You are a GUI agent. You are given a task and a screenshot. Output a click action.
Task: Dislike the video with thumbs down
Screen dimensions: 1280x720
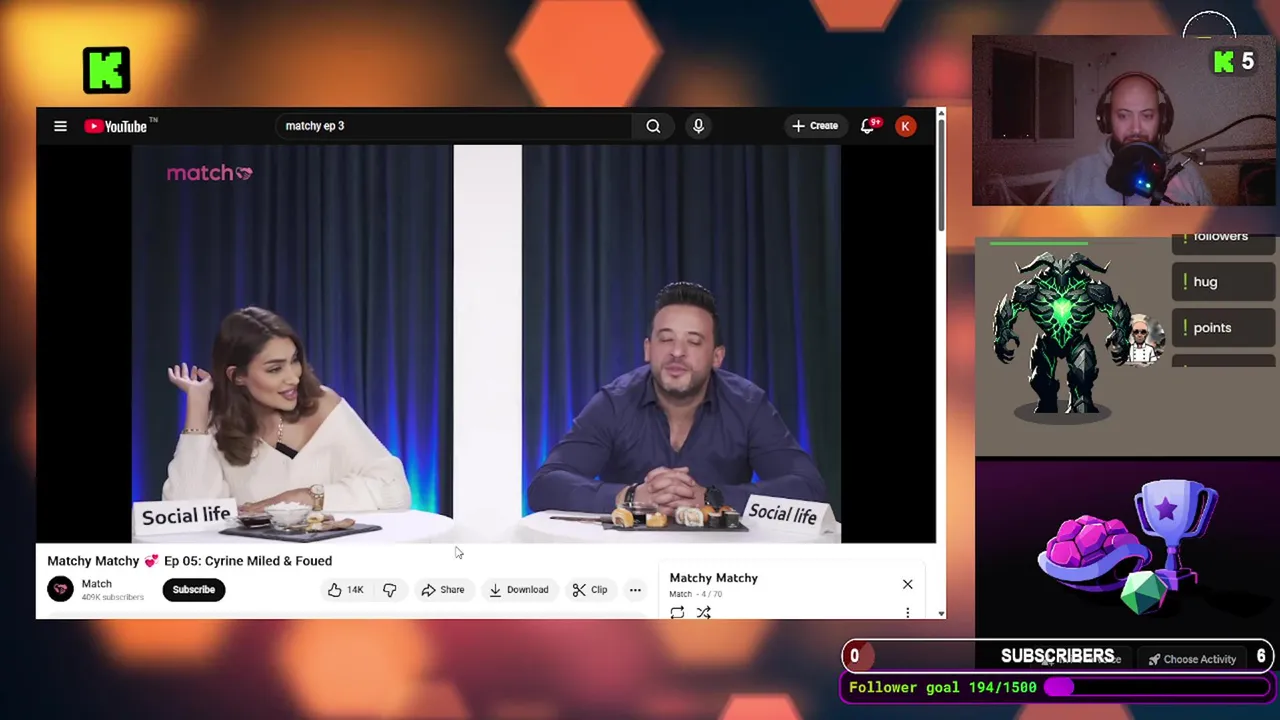pyautogui.click(x=390, y=590)
